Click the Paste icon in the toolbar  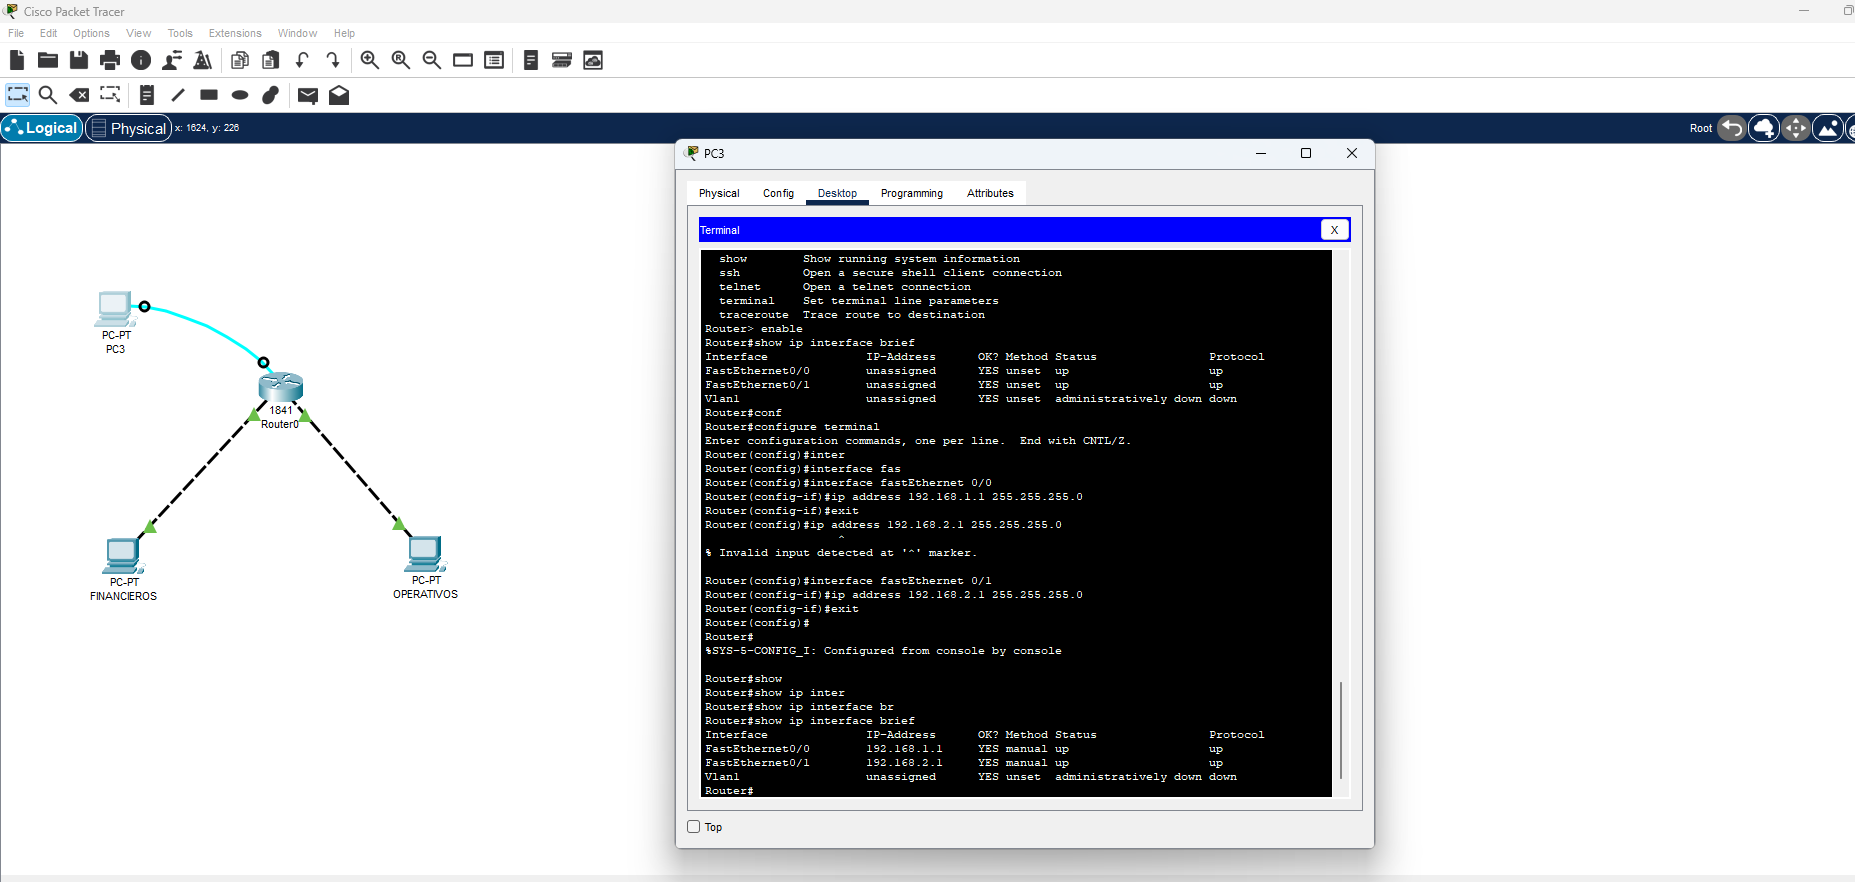[271, 60]
